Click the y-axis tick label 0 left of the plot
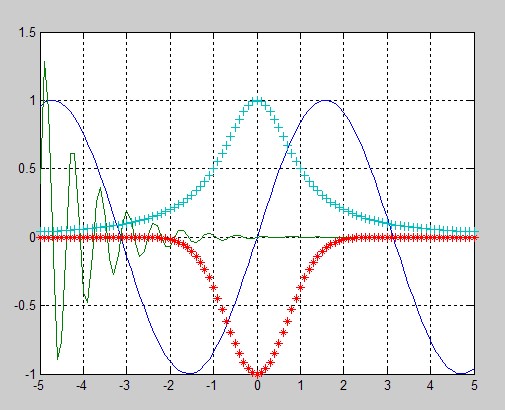Image resolution: width=505 pixels, height=410 pixels. pyautogui.click(x=32, y=237)
